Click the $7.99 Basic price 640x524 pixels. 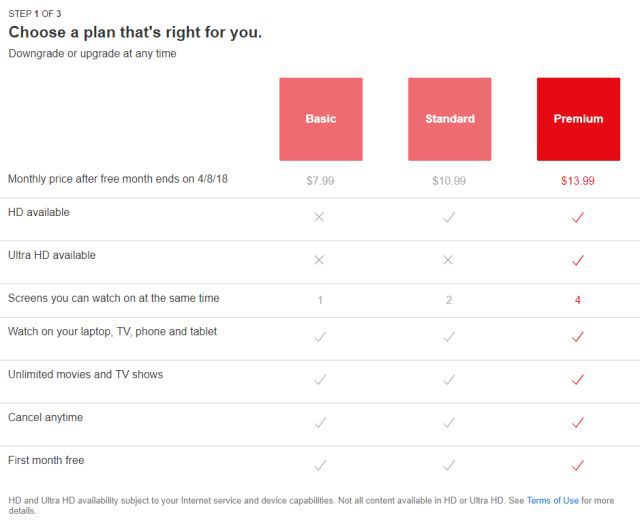(320, 181)
